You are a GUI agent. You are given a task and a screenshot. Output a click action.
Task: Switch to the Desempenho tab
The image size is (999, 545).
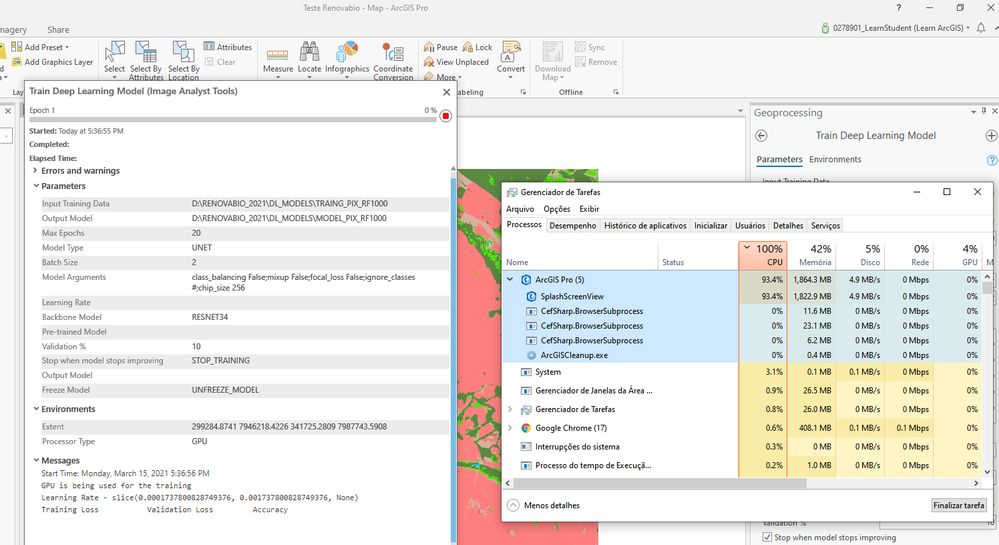click(x=573, y=226)
